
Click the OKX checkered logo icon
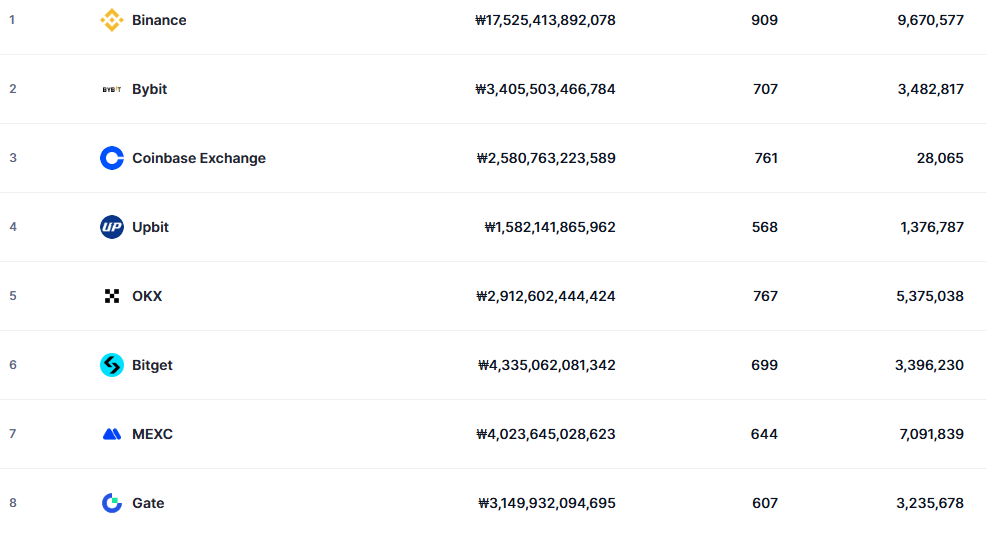coord(111,296)
